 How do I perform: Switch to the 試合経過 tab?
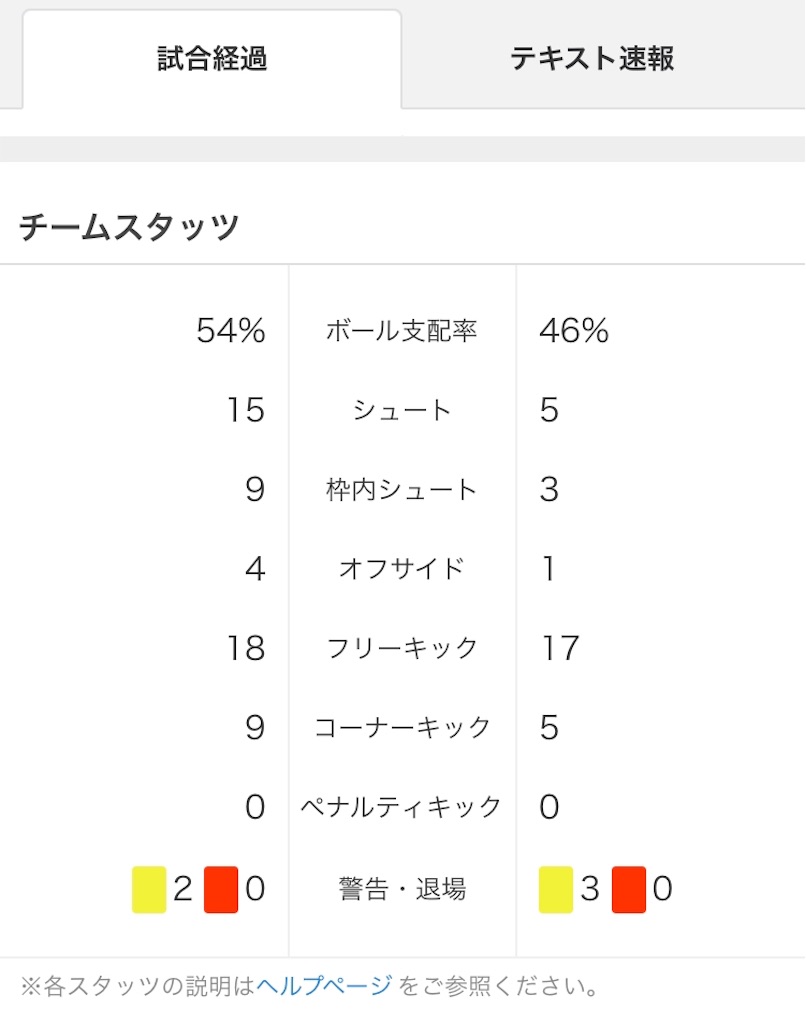point(212,59)
